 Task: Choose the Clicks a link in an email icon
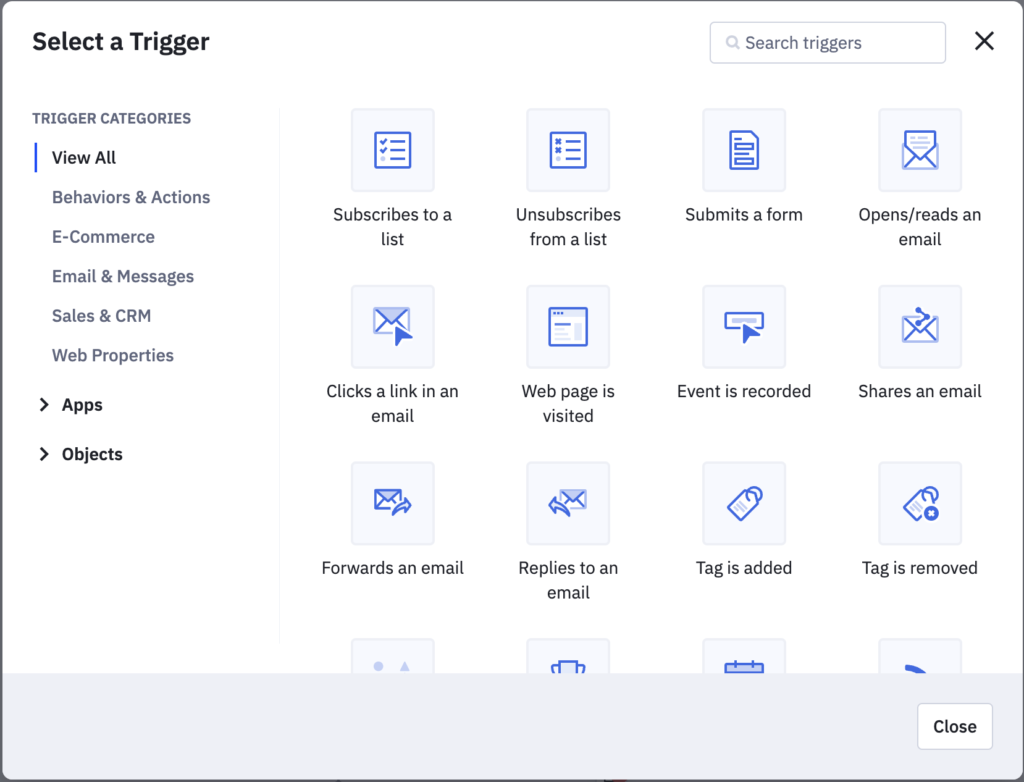tap(392, 327)
